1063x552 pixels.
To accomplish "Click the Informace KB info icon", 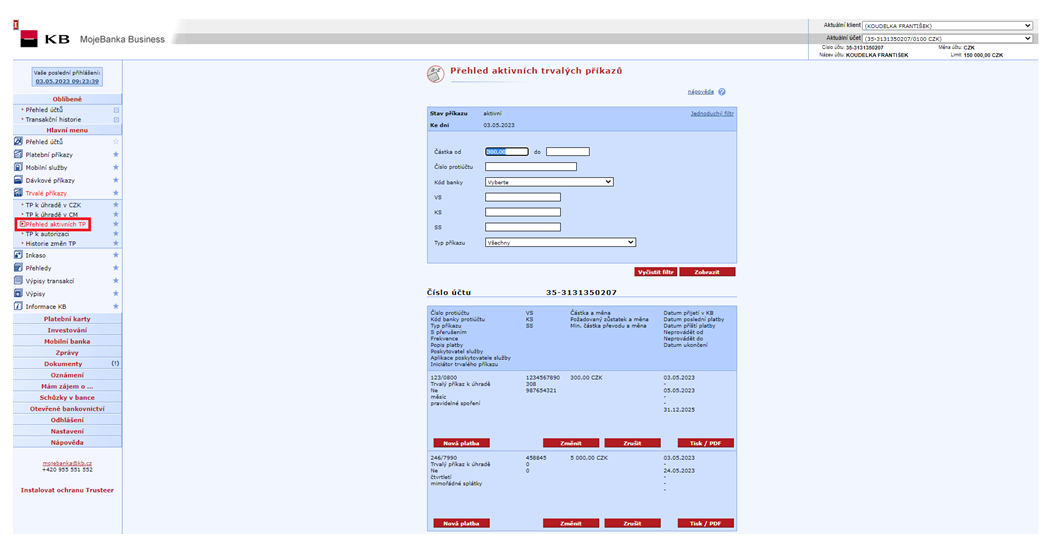I will coord(18,306).
